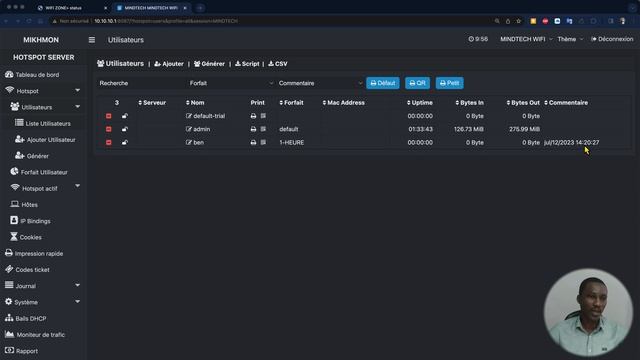This screenshot has height=360, width=640.
Task: Sort table by Mac Address column
Action: 344,103
